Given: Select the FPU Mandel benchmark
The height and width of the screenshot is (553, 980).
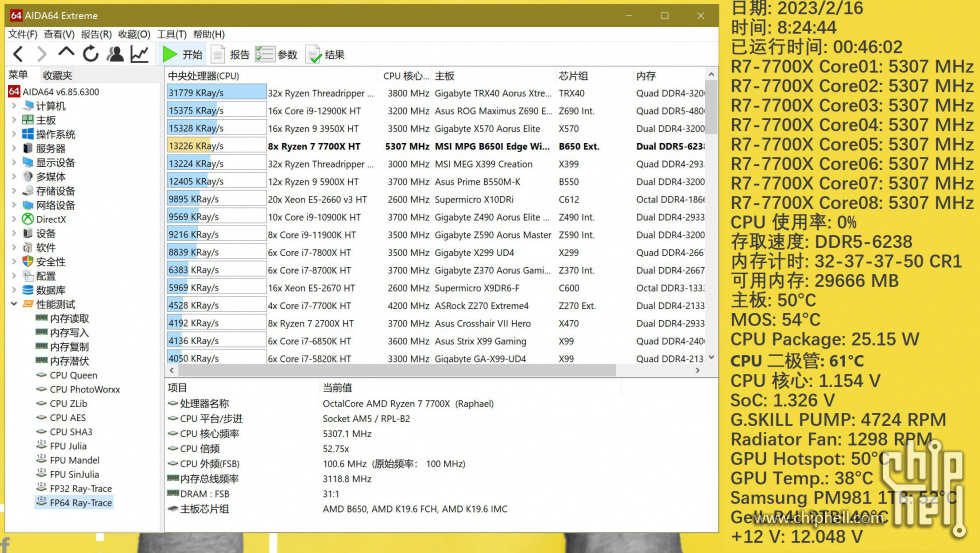Looking at the screenshot, I should 66,461.
